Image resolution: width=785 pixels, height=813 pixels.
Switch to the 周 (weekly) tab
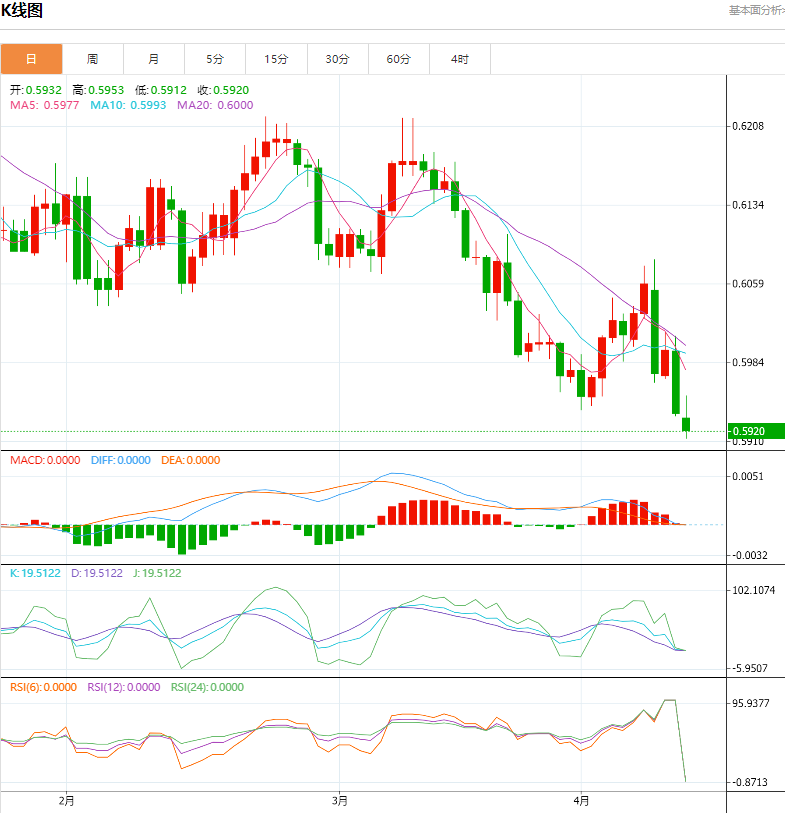(x=92, y=60)
